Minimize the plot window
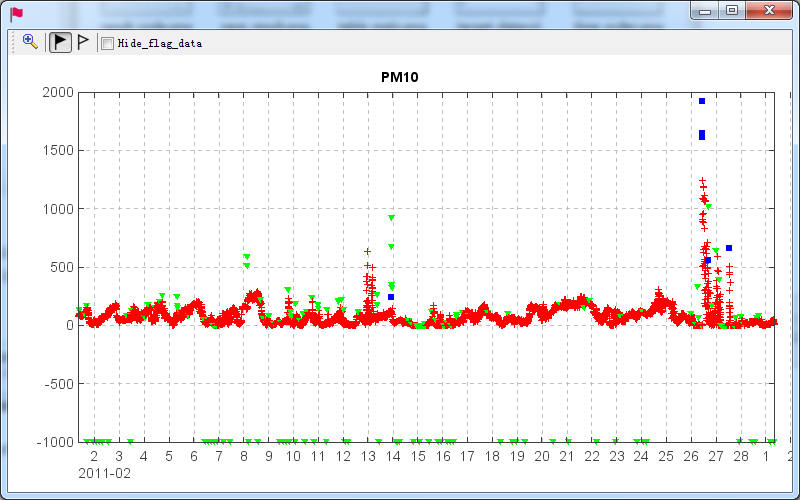Image resolution: width=800 pixels, height=500 pixels. click(x=706, y=10)
